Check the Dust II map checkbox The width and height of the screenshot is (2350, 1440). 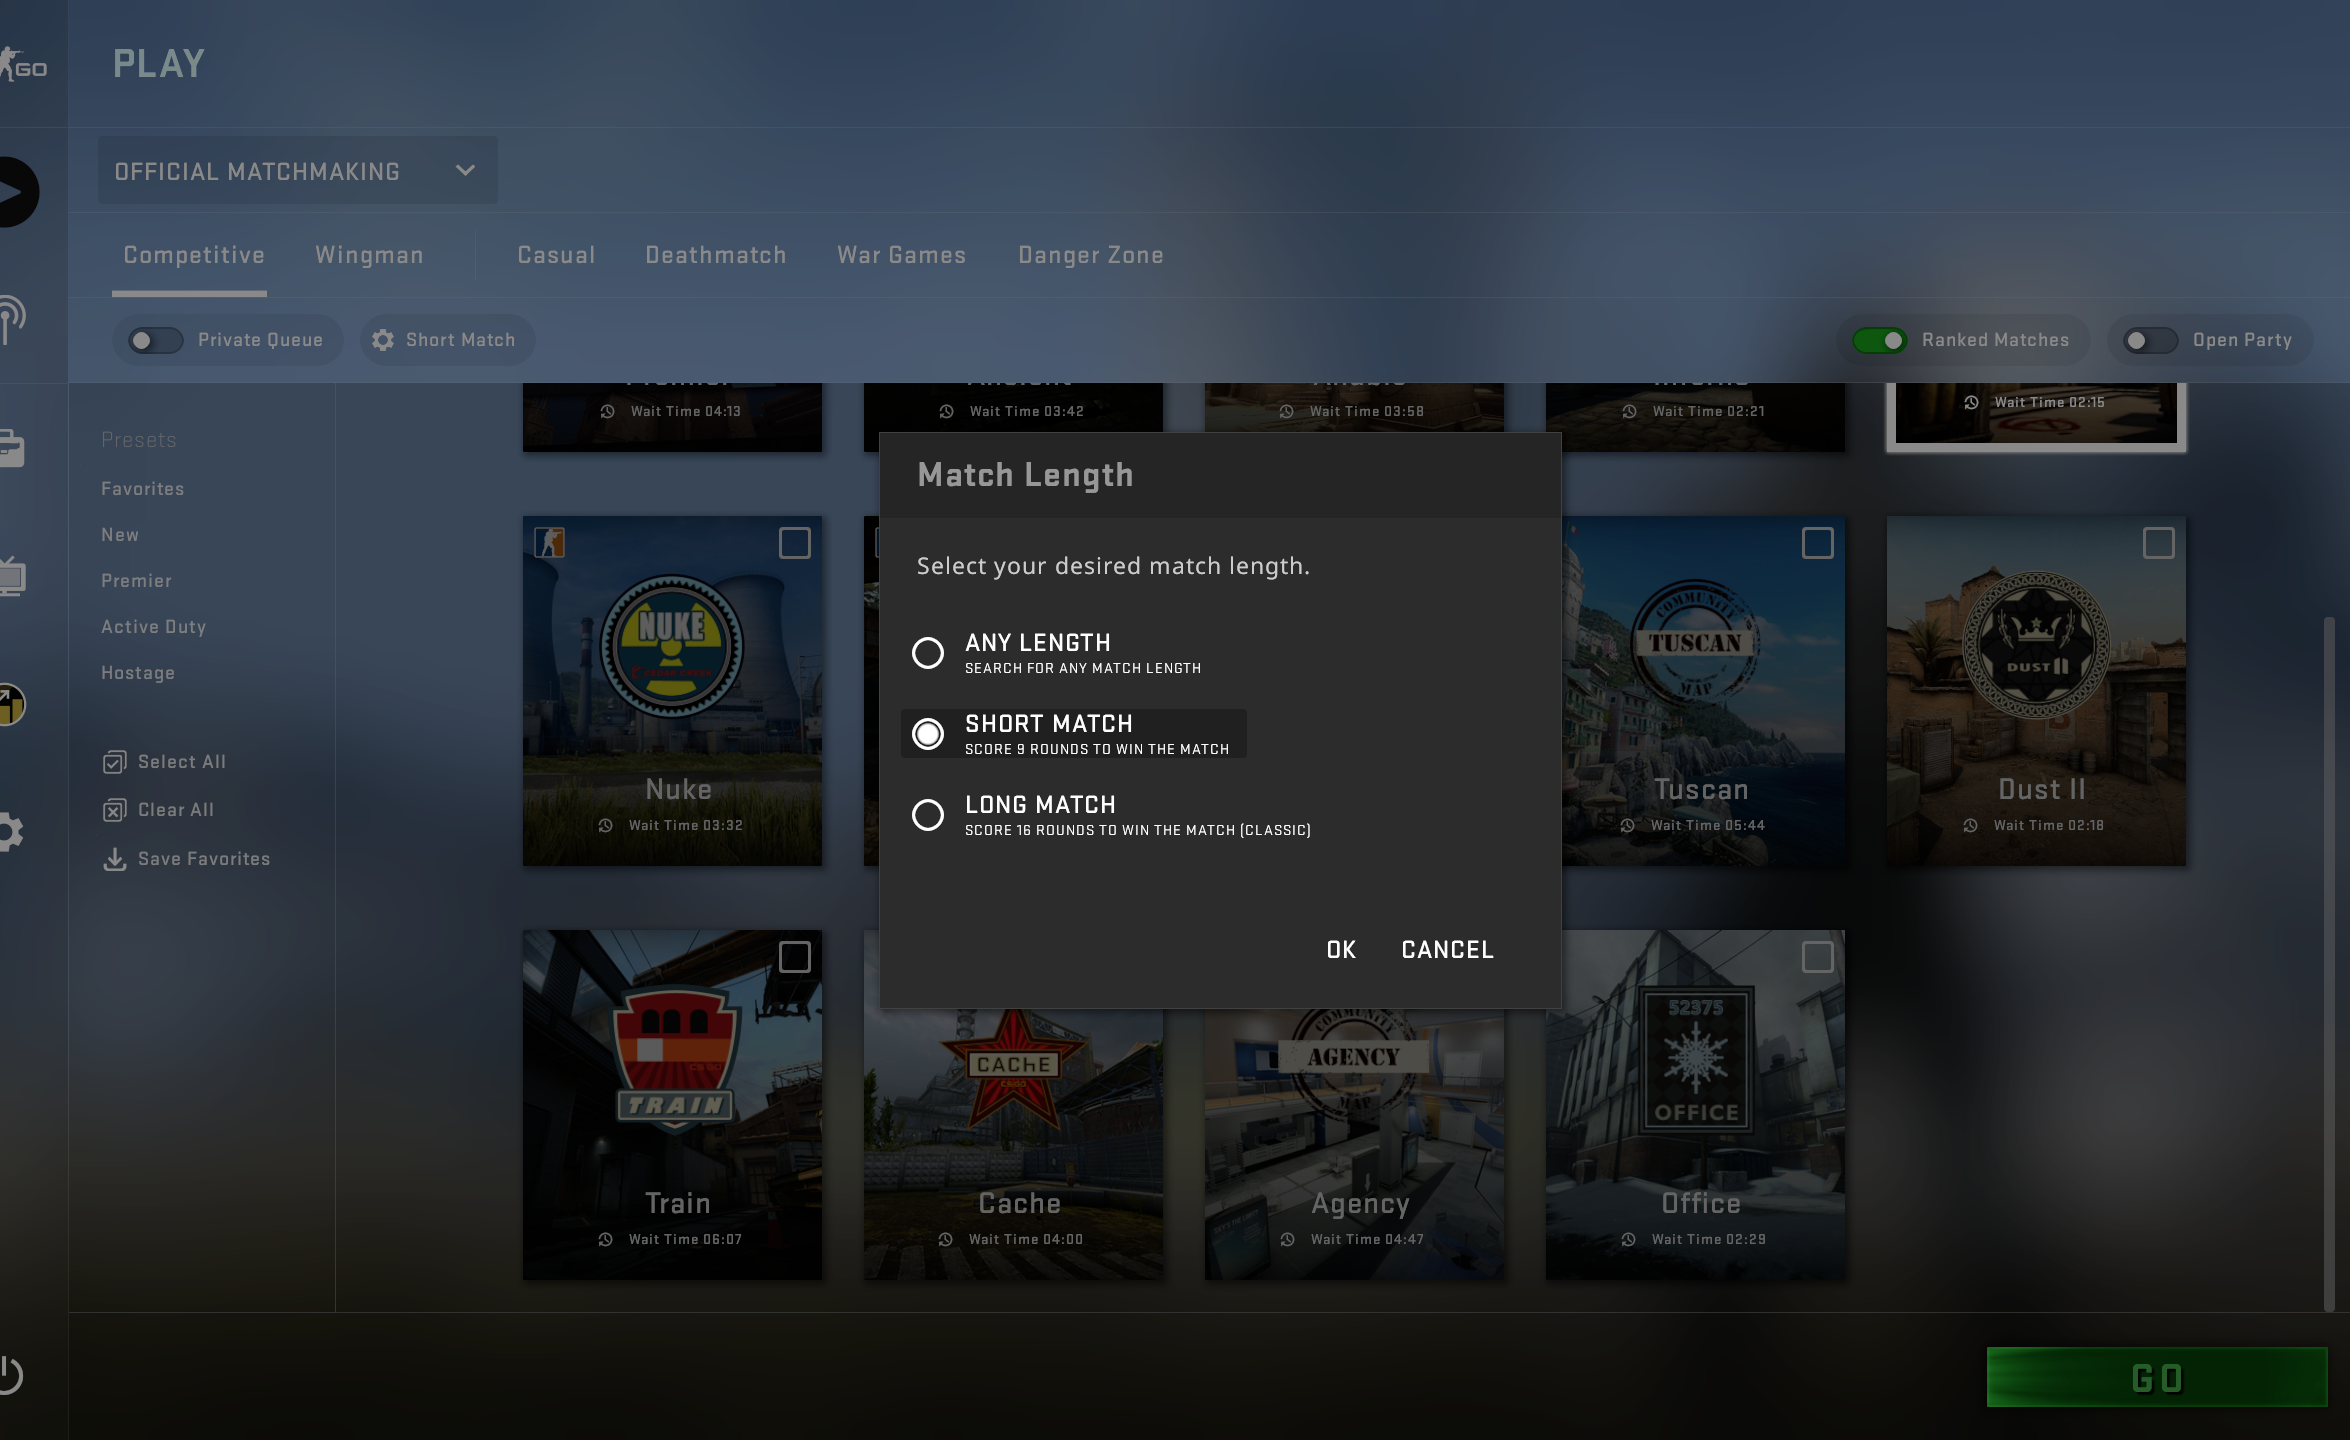tap(2158, 543)
